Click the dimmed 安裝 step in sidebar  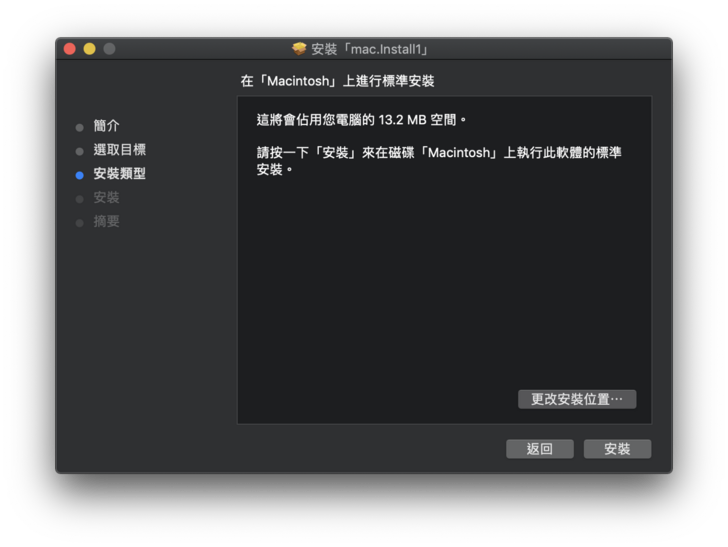(106, 198)
